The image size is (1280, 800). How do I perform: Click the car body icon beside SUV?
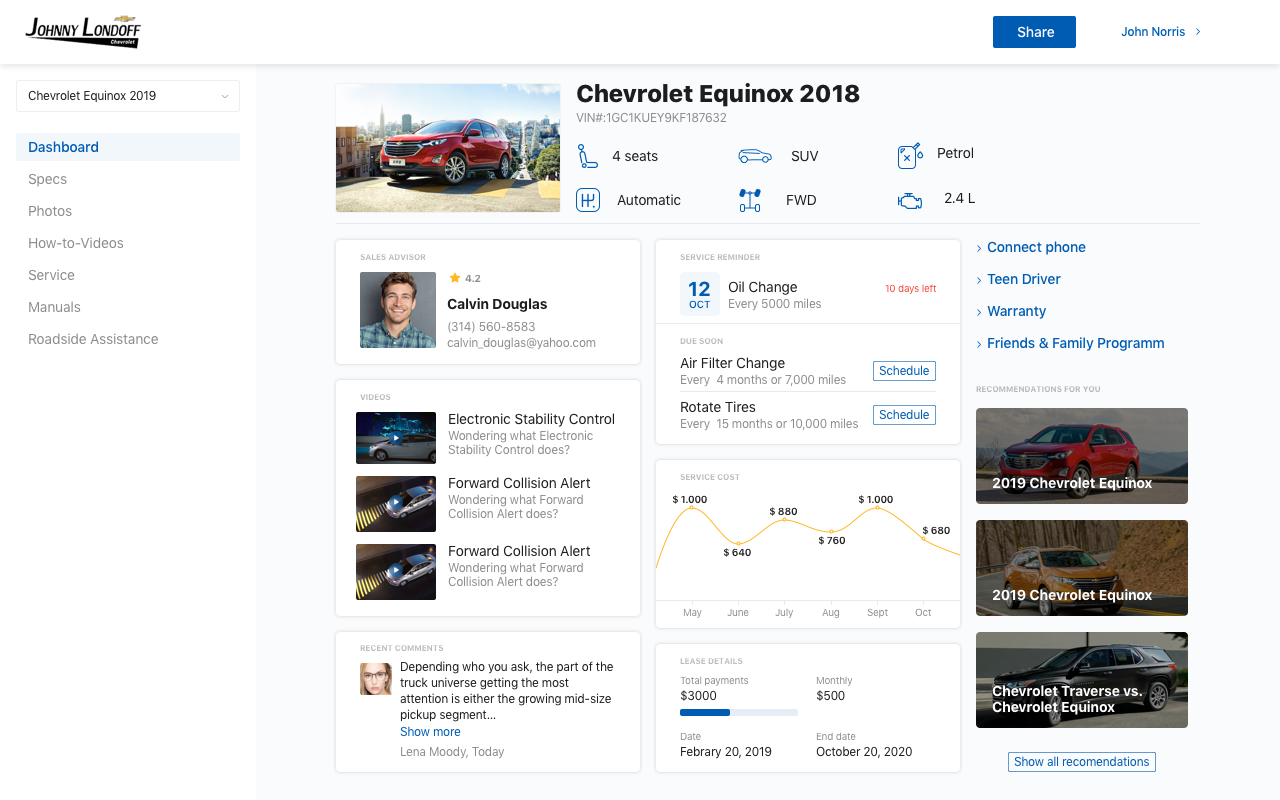[755, 156]
